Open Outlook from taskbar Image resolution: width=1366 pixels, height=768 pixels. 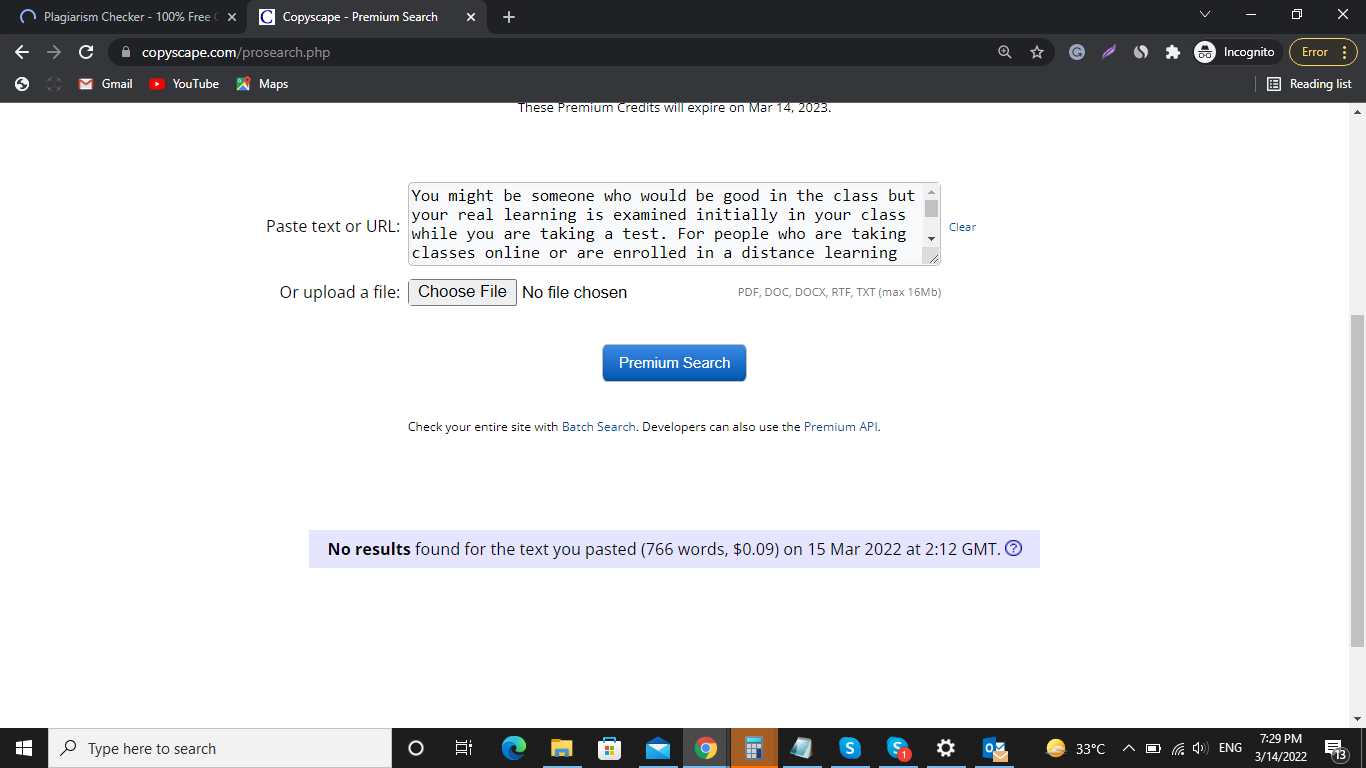pyautogui.click(x=994, y=748)
